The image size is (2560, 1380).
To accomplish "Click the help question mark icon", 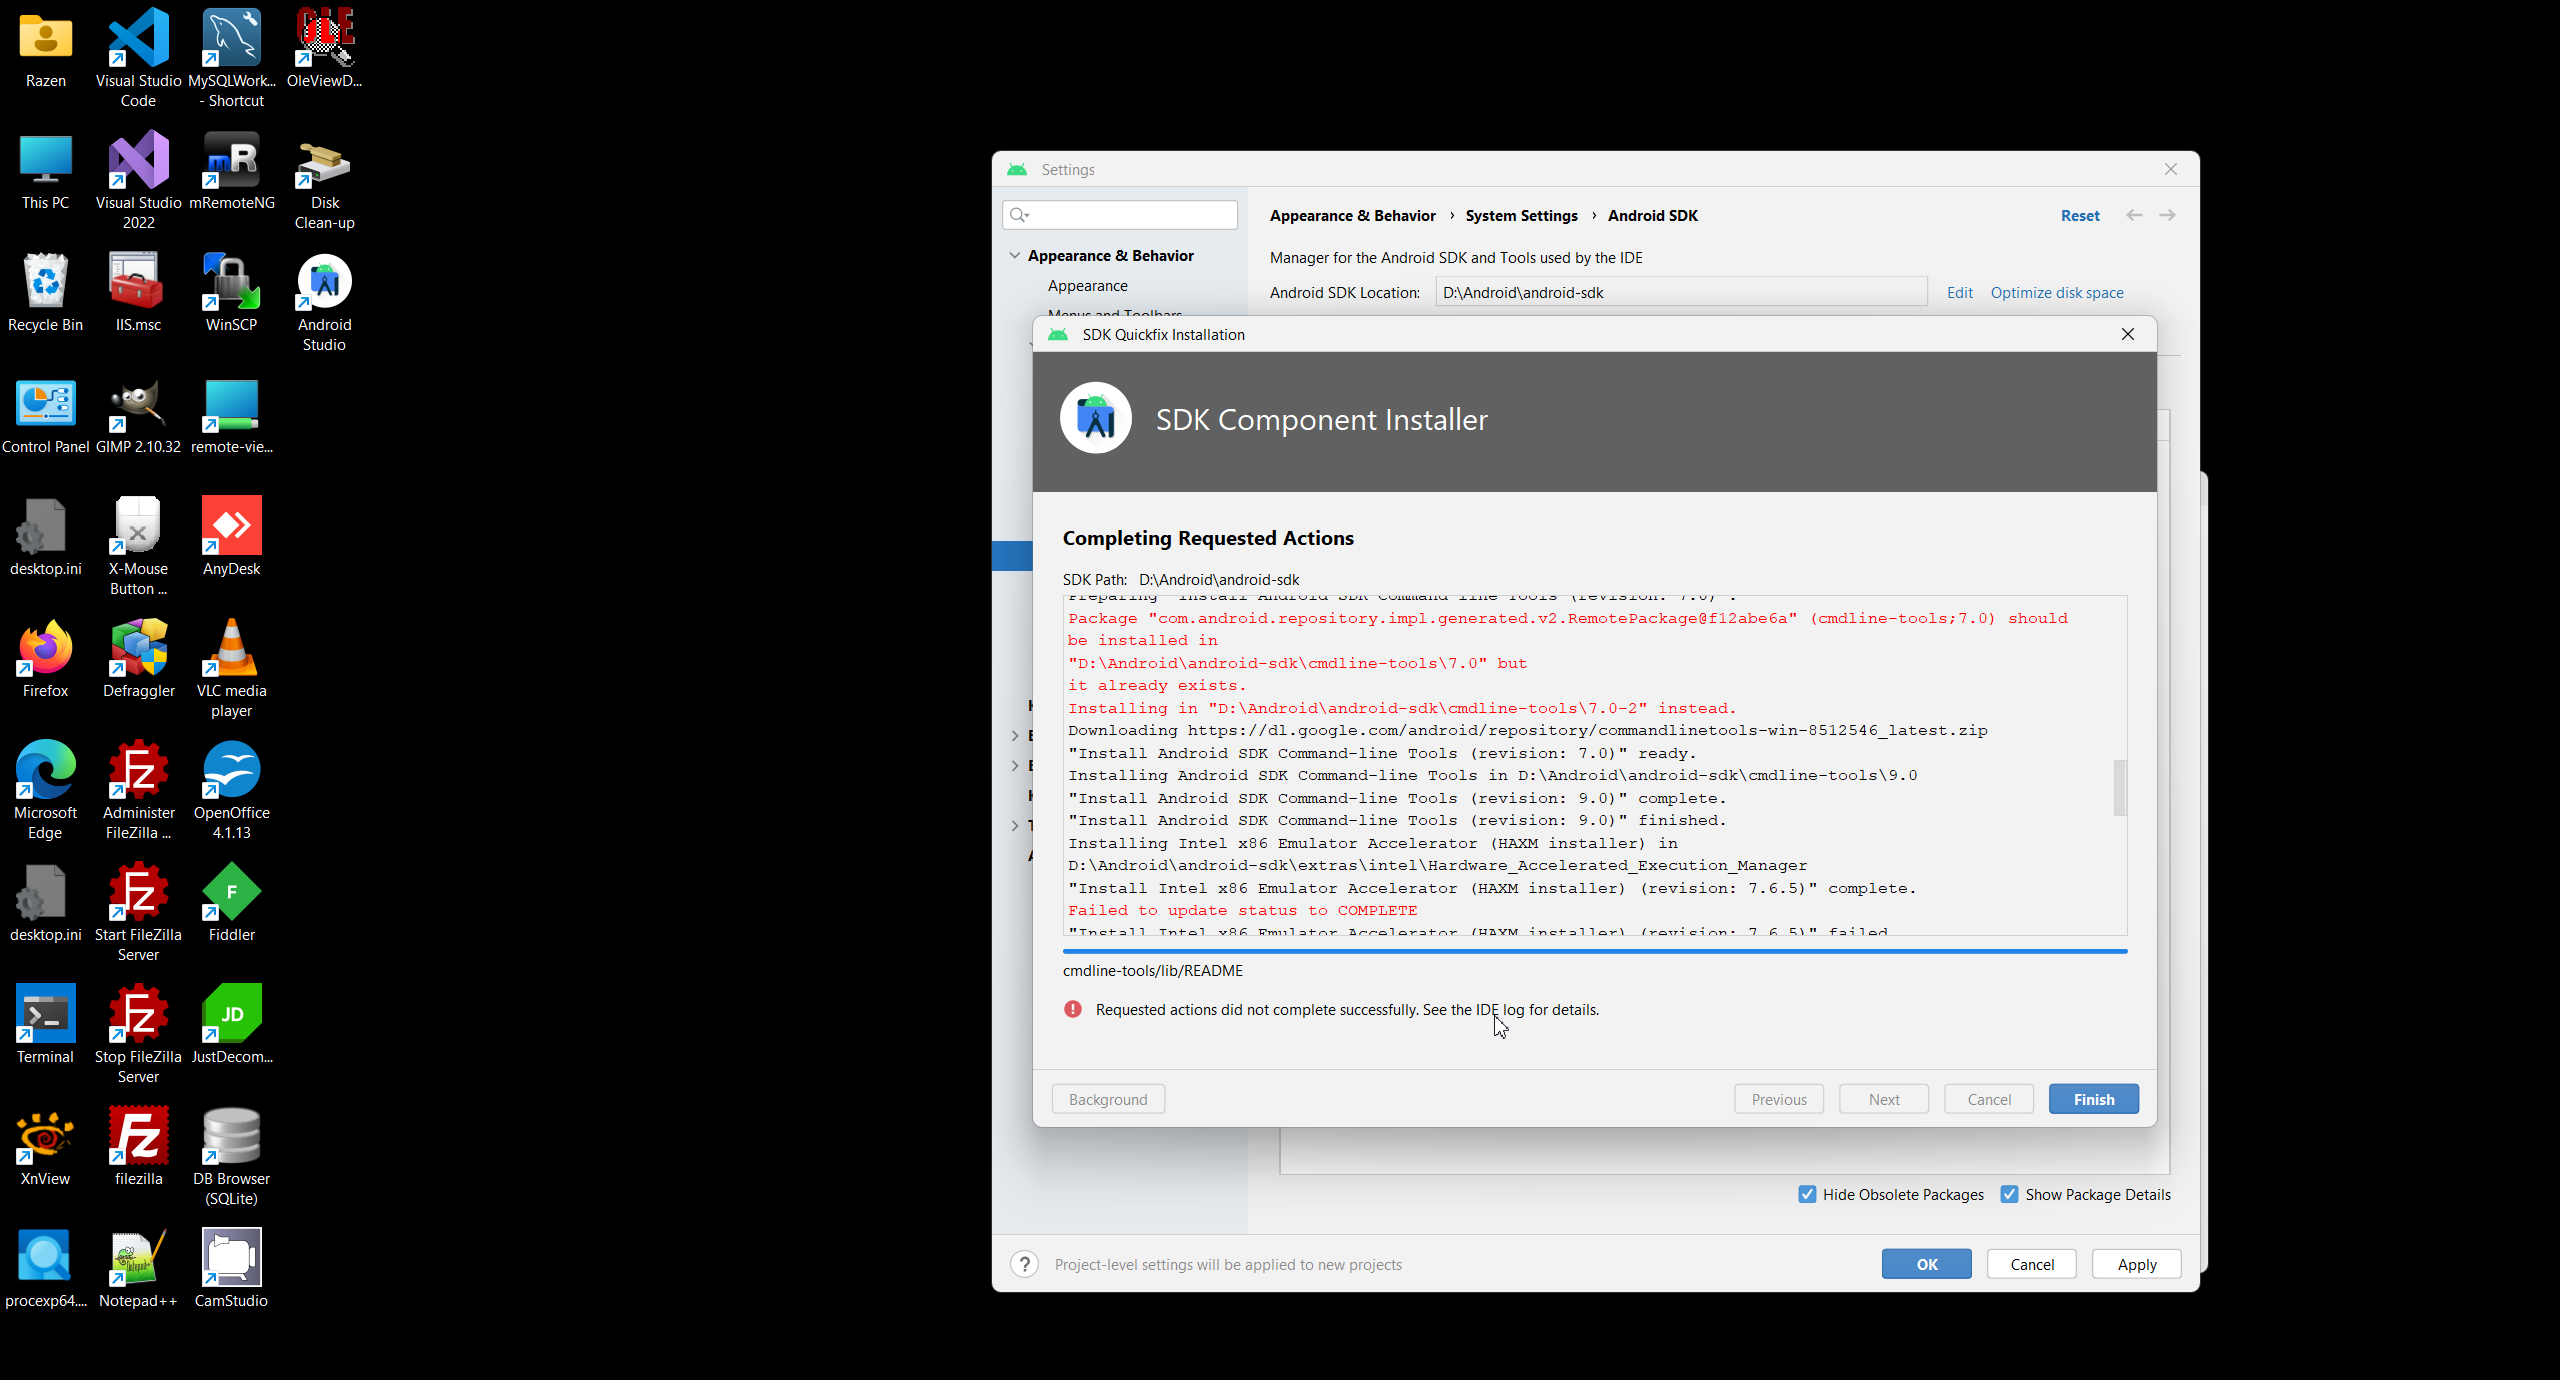I will [x=1024, y=1264].
